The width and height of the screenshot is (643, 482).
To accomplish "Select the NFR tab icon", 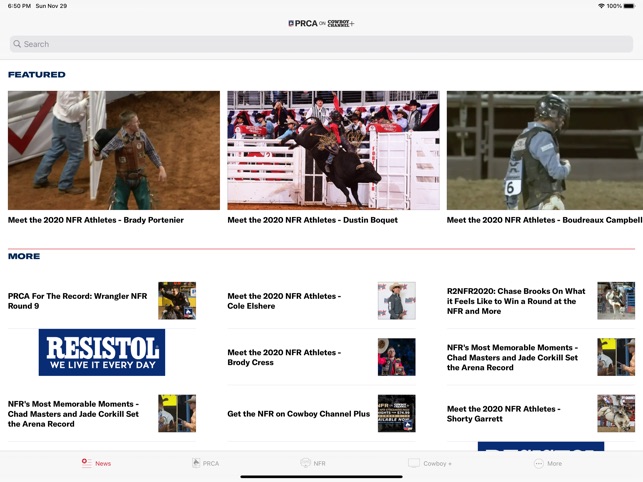I will click(306, 463).
